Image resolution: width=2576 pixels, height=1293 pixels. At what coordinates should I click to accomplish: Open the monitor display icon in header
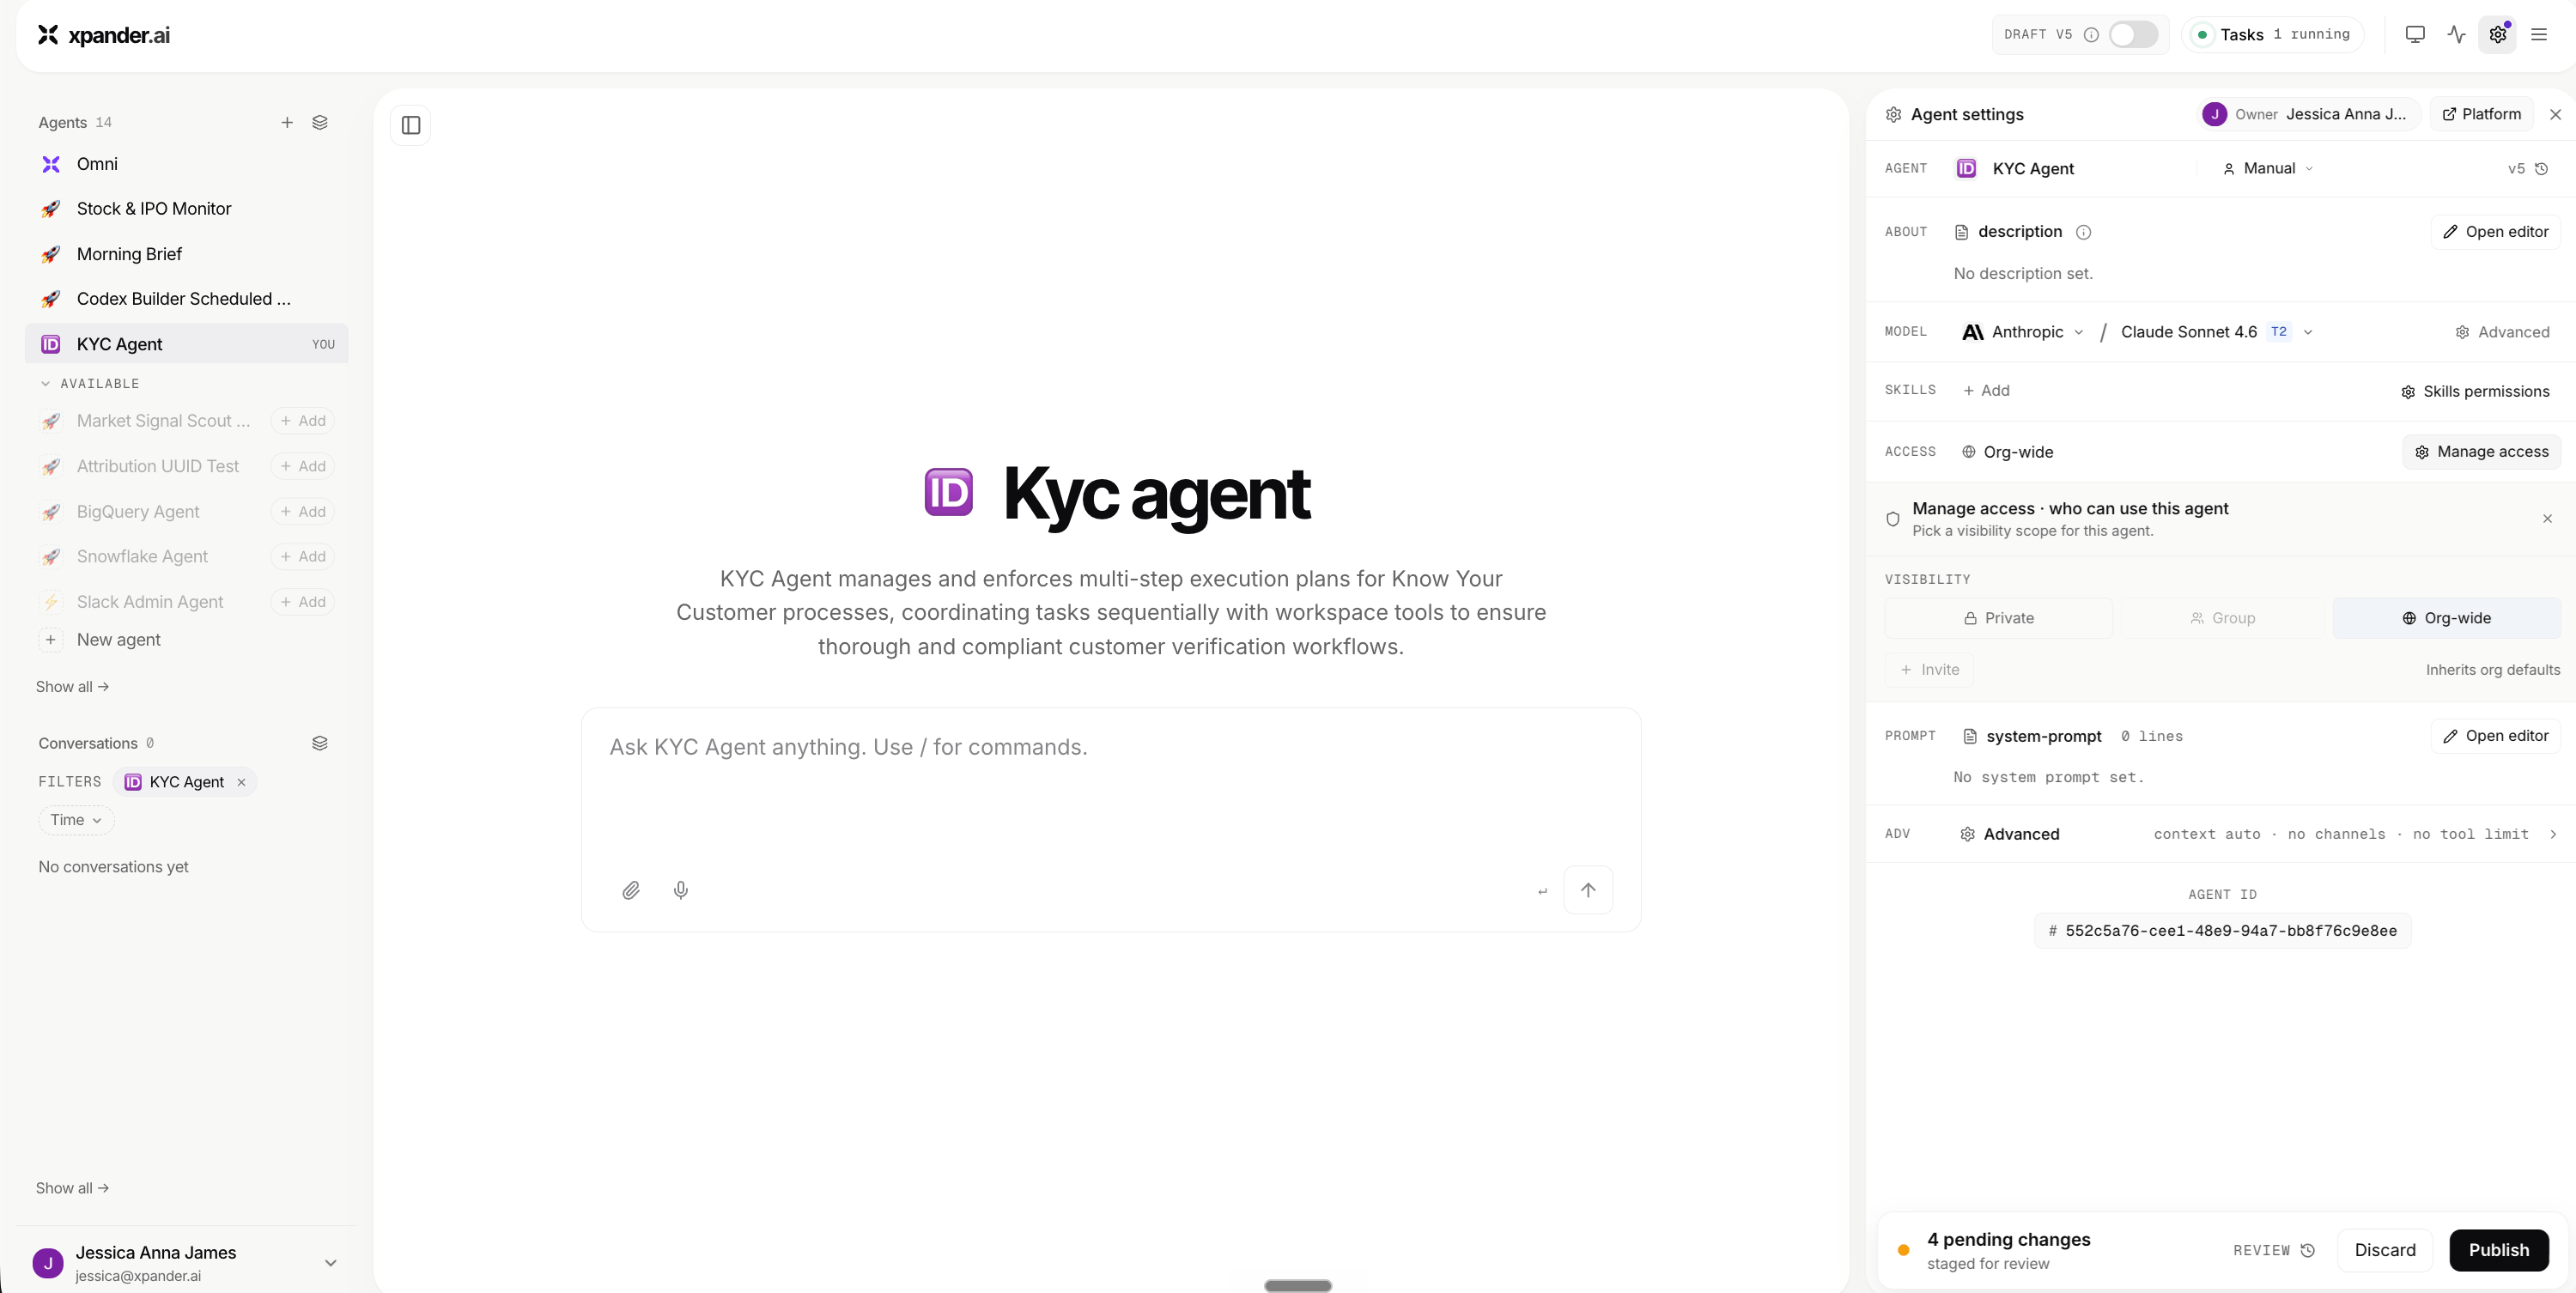point(2415,35)
